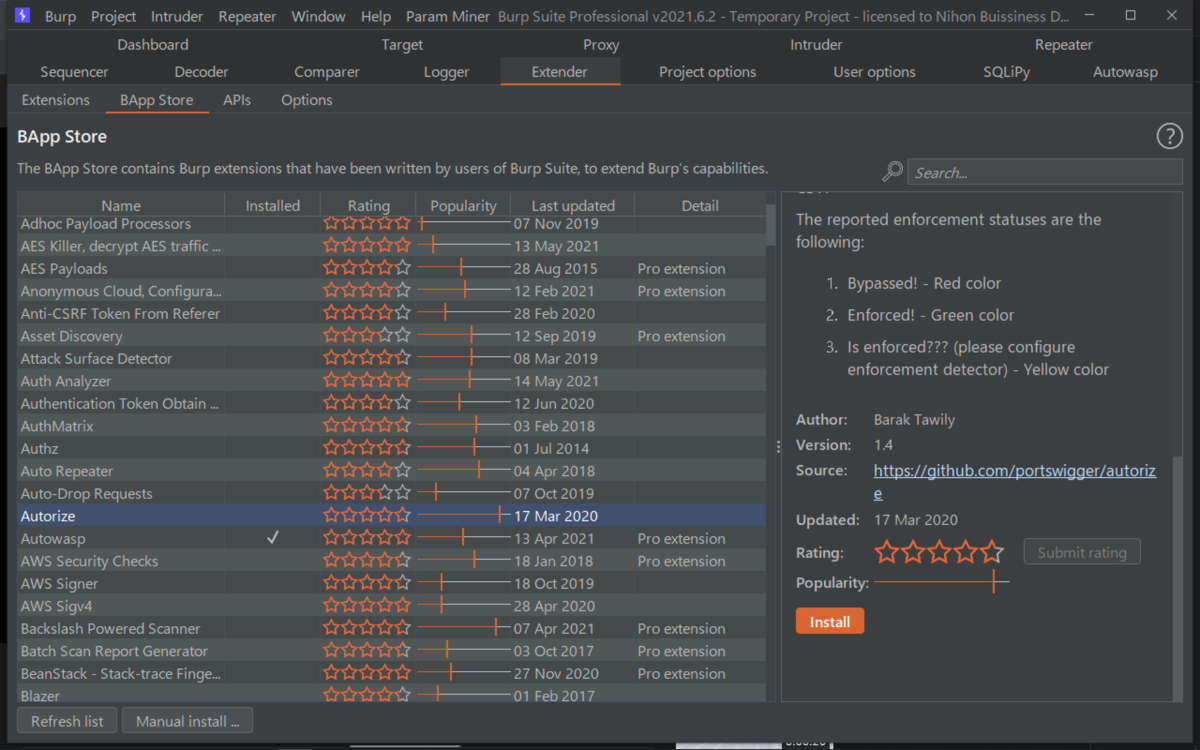Click the Burp Suite logo icon
The height and width of the screenshot is (750, 1200).
click(22, 16)
